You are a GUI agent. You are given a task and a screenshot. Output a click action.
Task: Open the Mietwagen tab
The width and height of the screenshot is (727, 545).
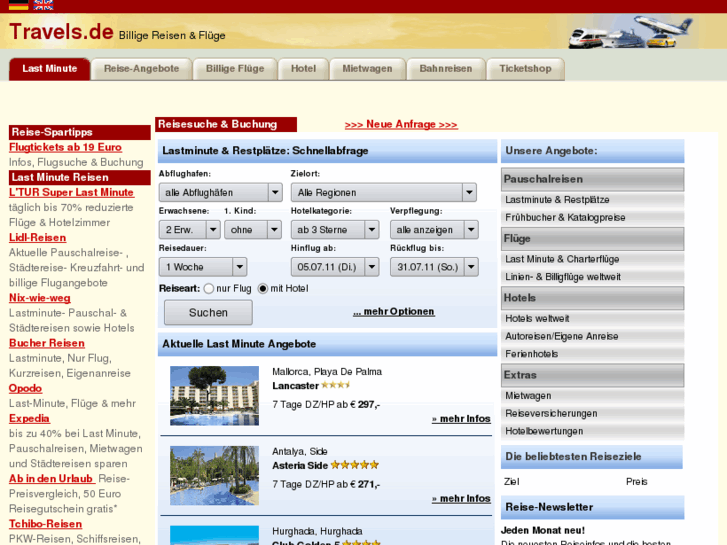[x=367, y=69]
